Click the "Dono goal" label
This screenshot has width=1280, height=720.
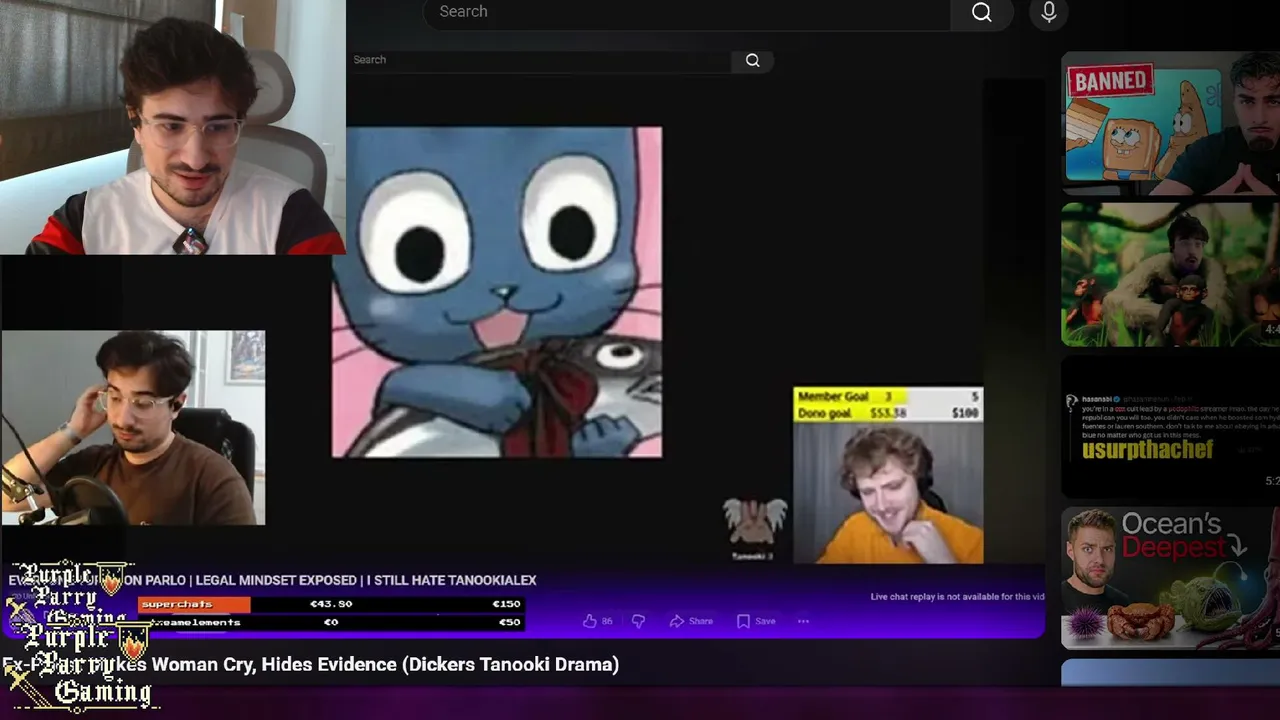[x=825, y=413]
